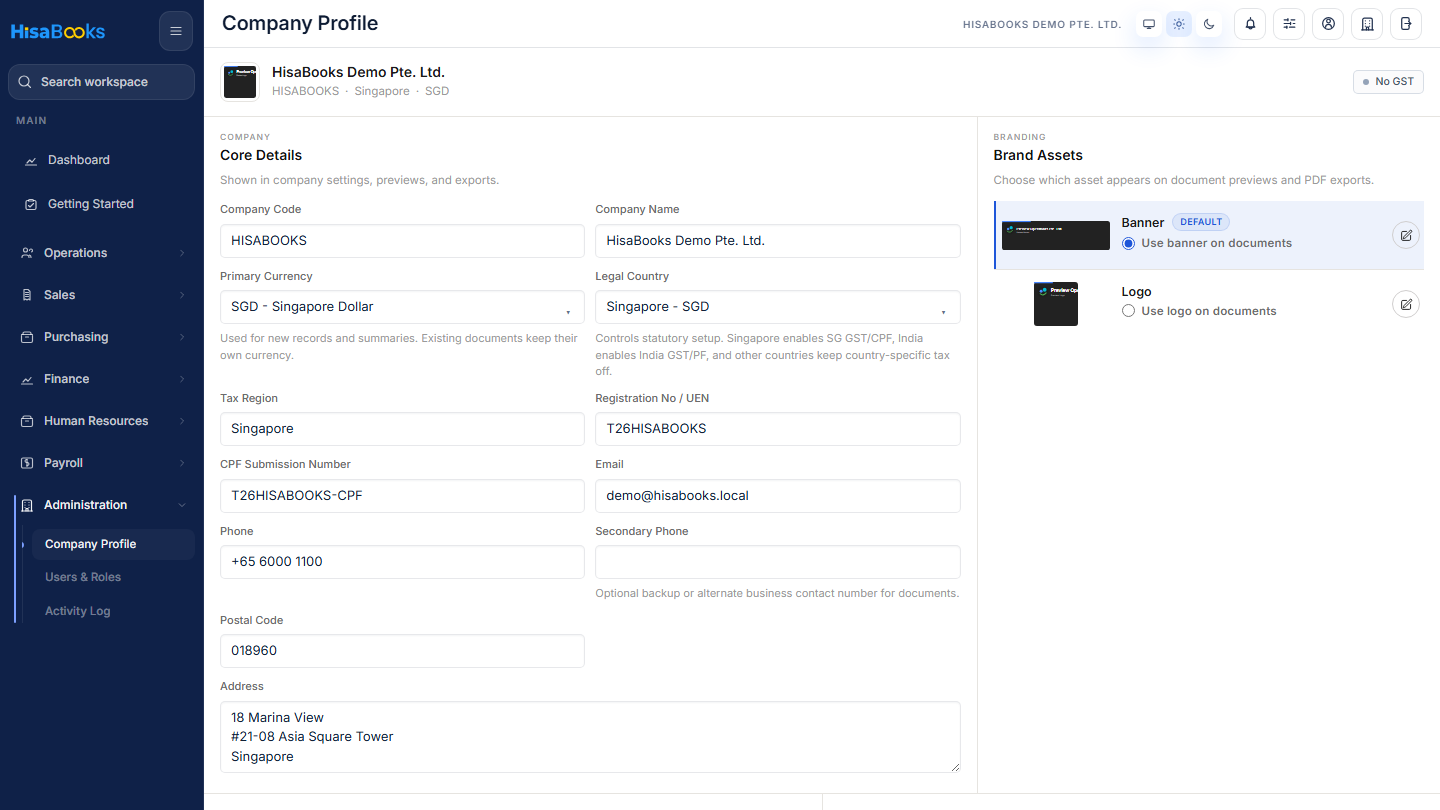Switch to light theme mode
1440x810 pixels.
pos(1179,24)
